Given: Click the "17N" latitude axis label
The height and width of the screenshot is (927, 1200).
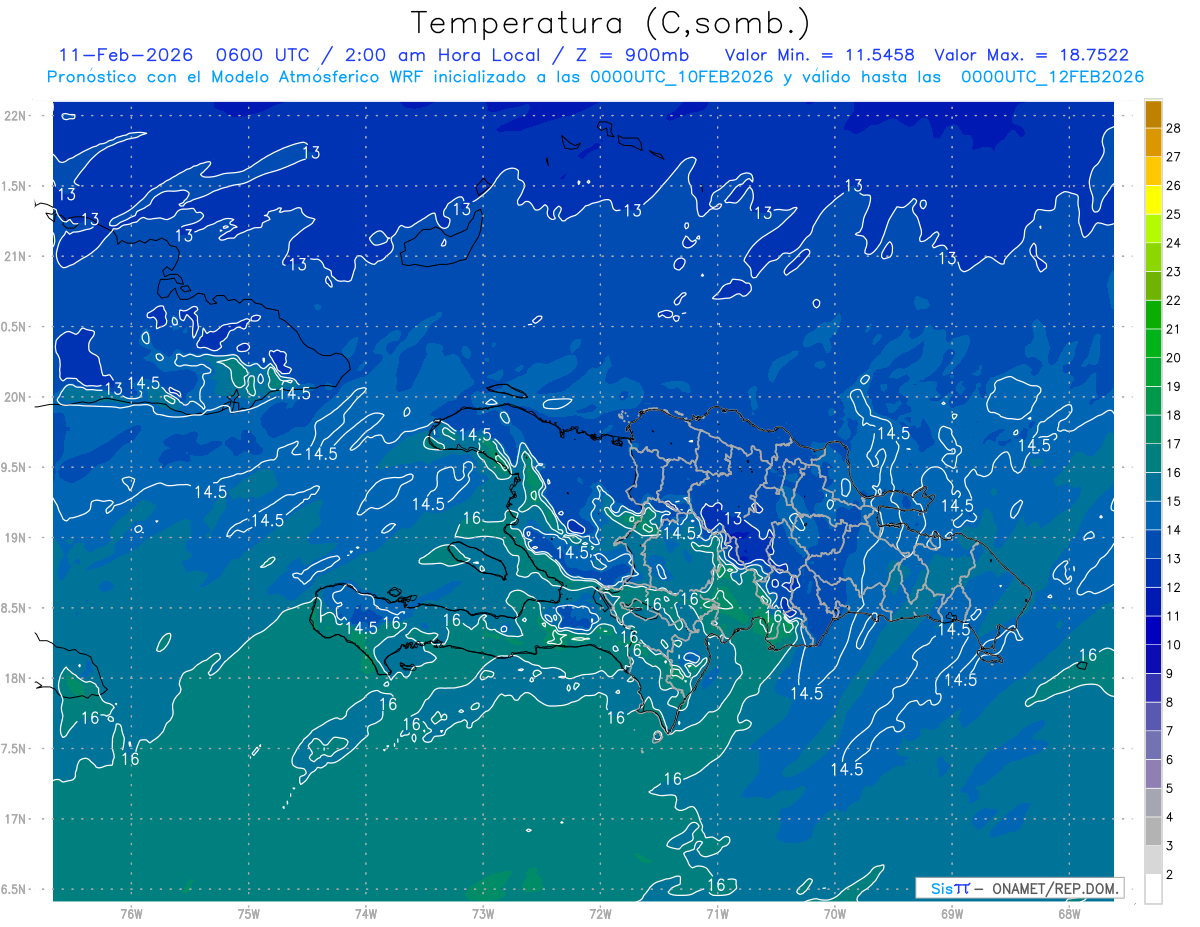Looking at the screenshot, I should pos(17,819).
